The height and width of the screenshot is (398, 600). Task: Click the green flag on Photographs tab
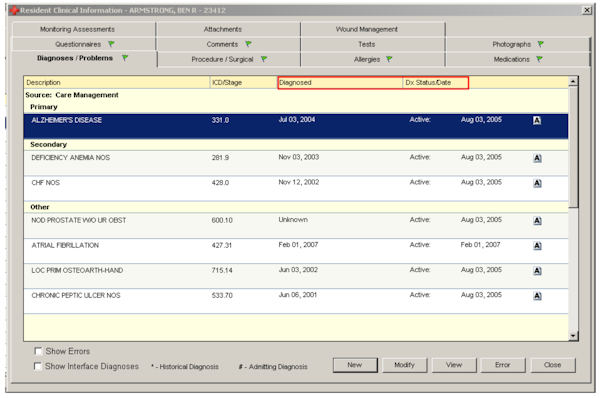pos(541,44)
